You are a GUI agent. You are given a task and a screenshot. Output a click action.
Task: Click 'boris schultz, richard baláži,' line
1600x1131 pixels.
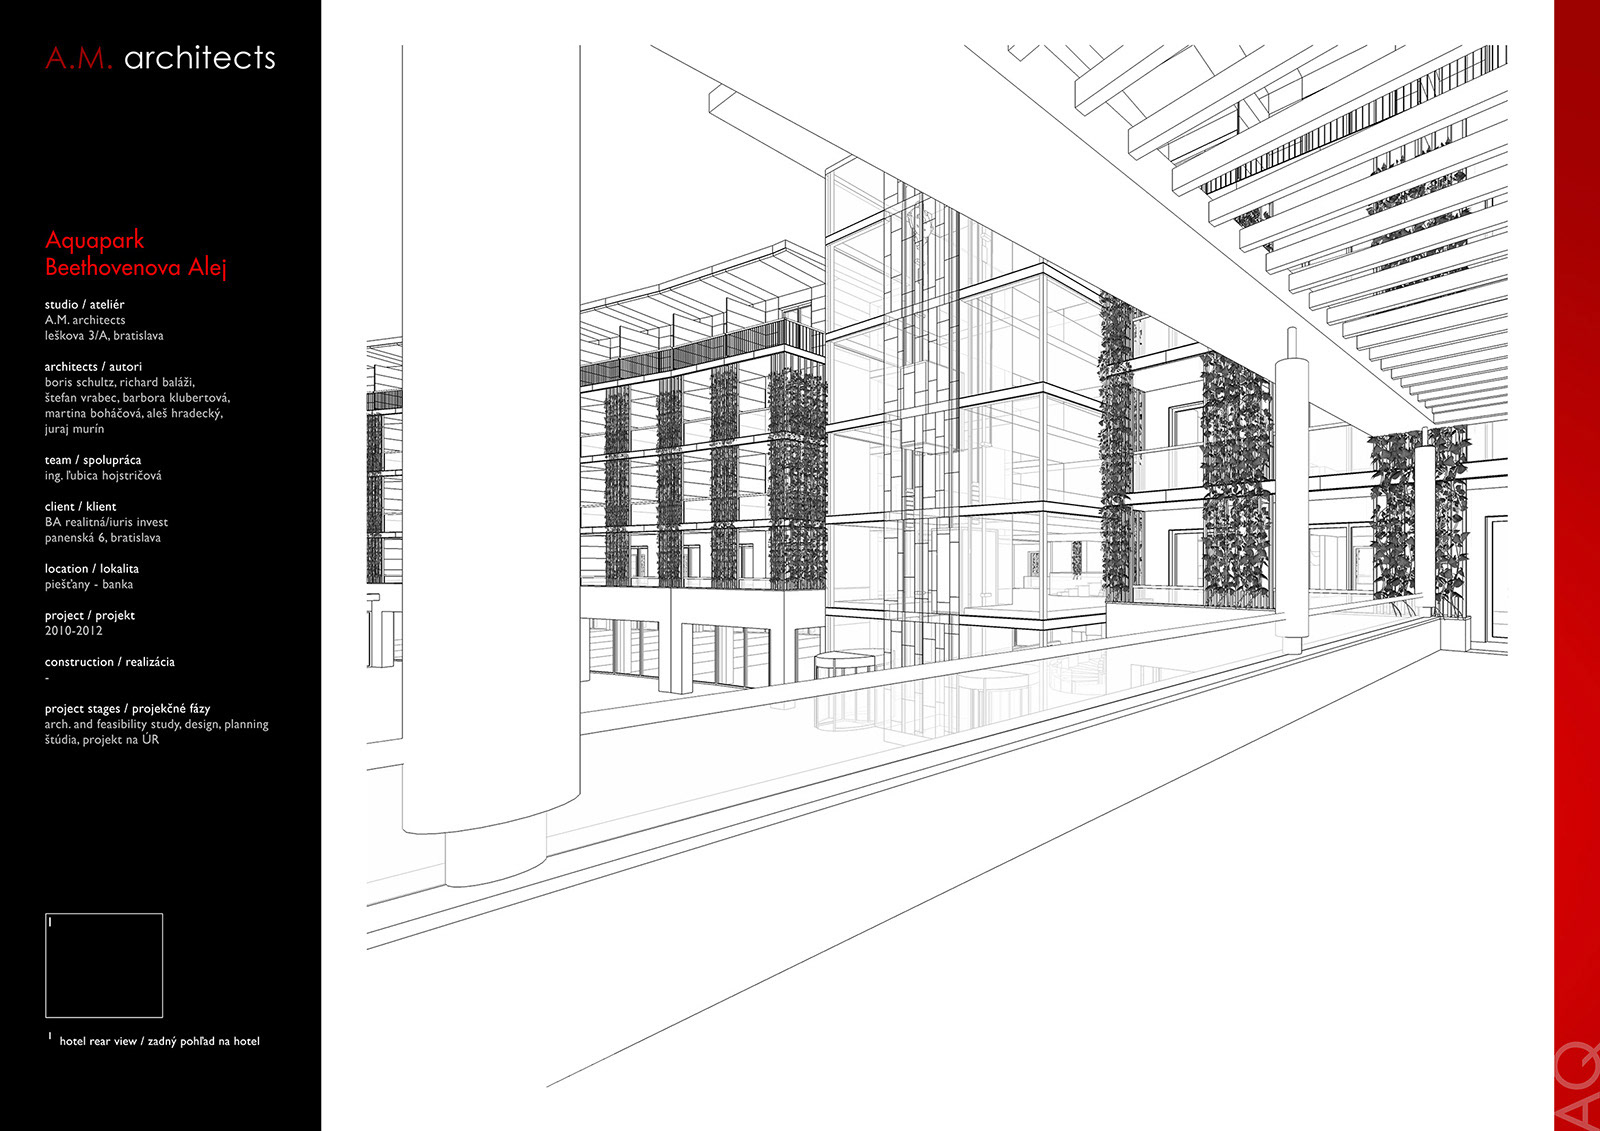(120, 382)
